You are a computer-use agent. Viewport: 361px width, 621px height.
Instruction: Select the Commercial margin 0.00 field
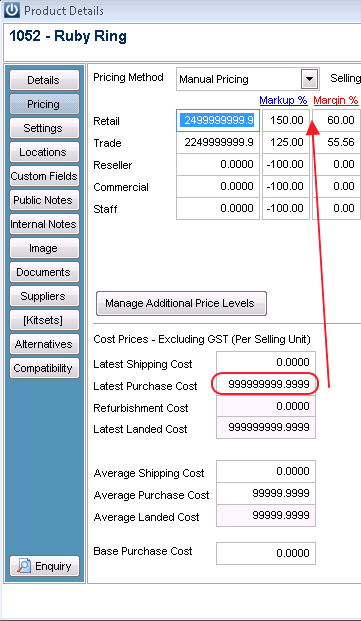(x=336, y=187)
